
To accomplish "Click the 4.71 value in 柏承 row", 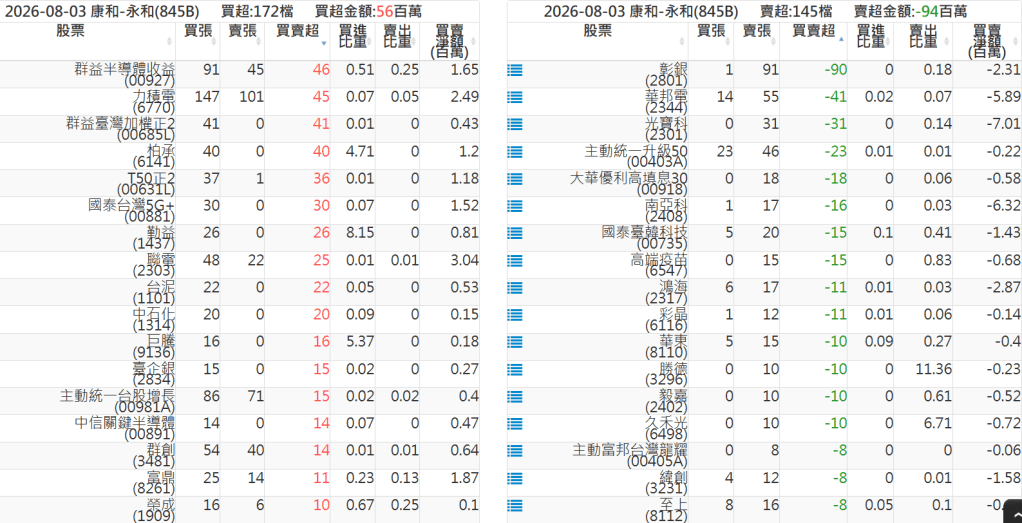I will [x=360, y=151].
